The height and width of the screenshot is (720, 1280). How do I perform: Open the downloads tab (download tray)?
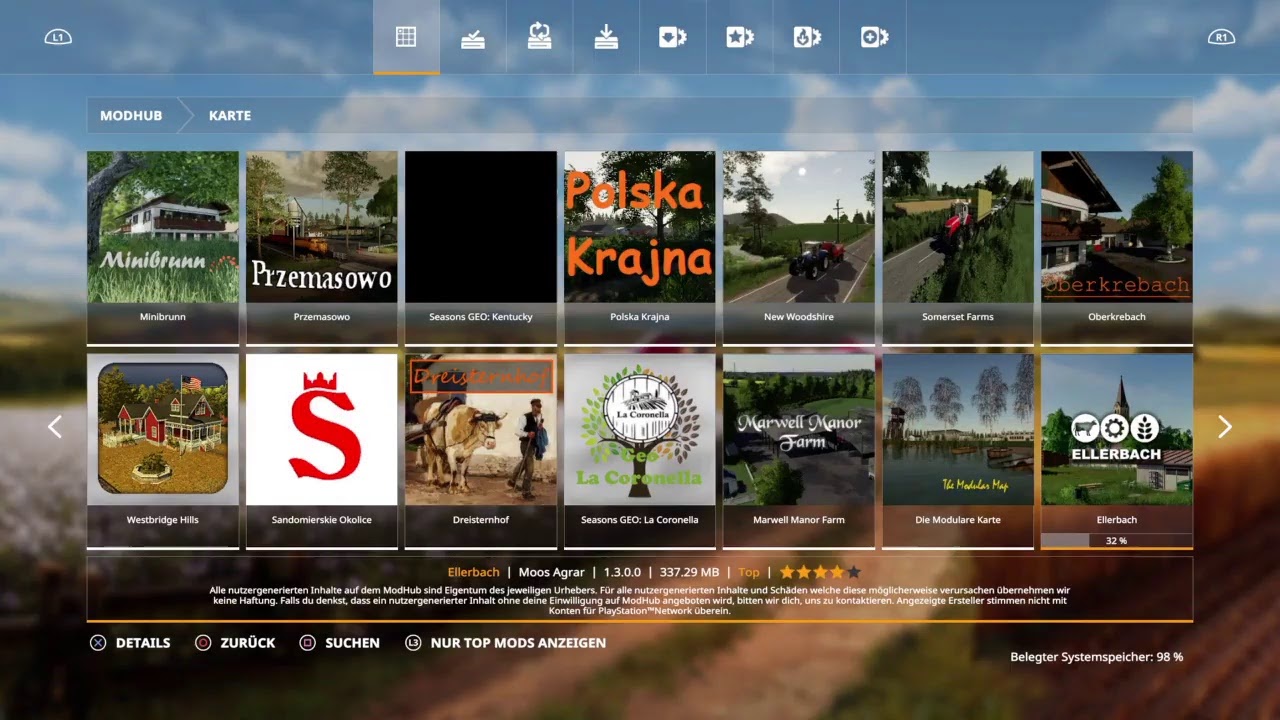(x=606, y=37)
